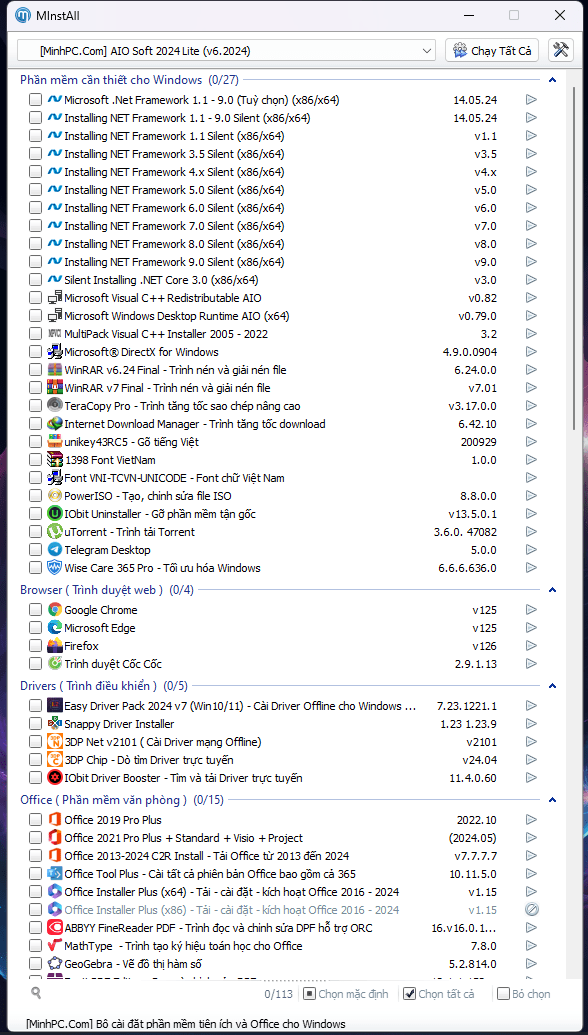This screenshot has width=588, height=1035.
Task: Click the uTorrent icon
Action: pos(55,531)
